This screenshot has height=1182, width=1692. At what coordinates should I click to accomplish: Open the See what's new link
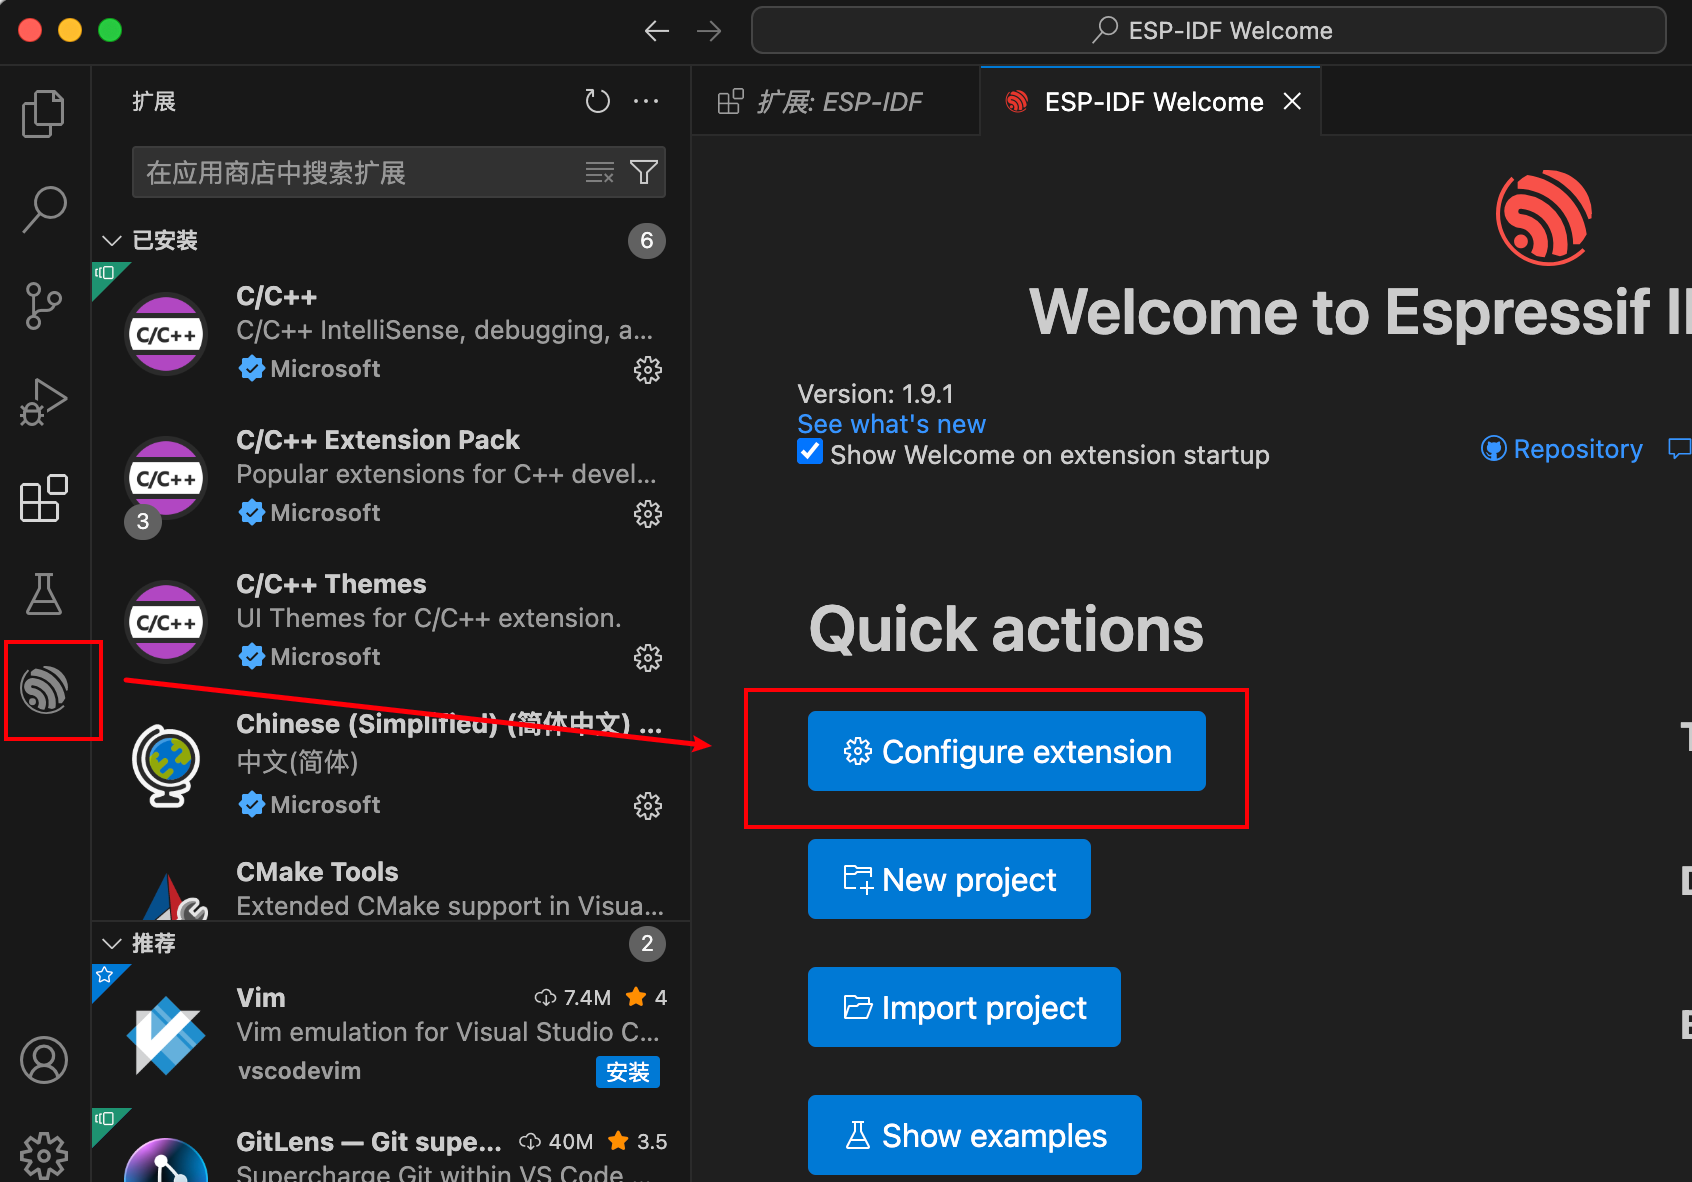891,424
